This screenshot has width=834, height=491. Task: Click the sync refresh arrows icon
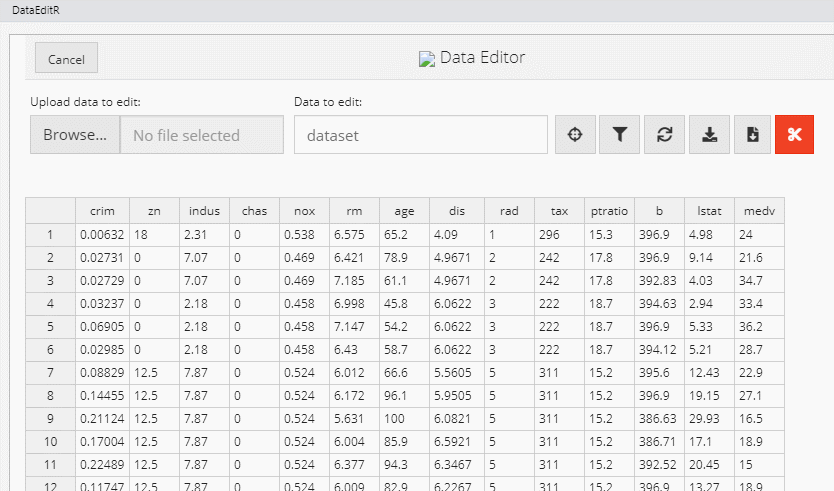664,135
